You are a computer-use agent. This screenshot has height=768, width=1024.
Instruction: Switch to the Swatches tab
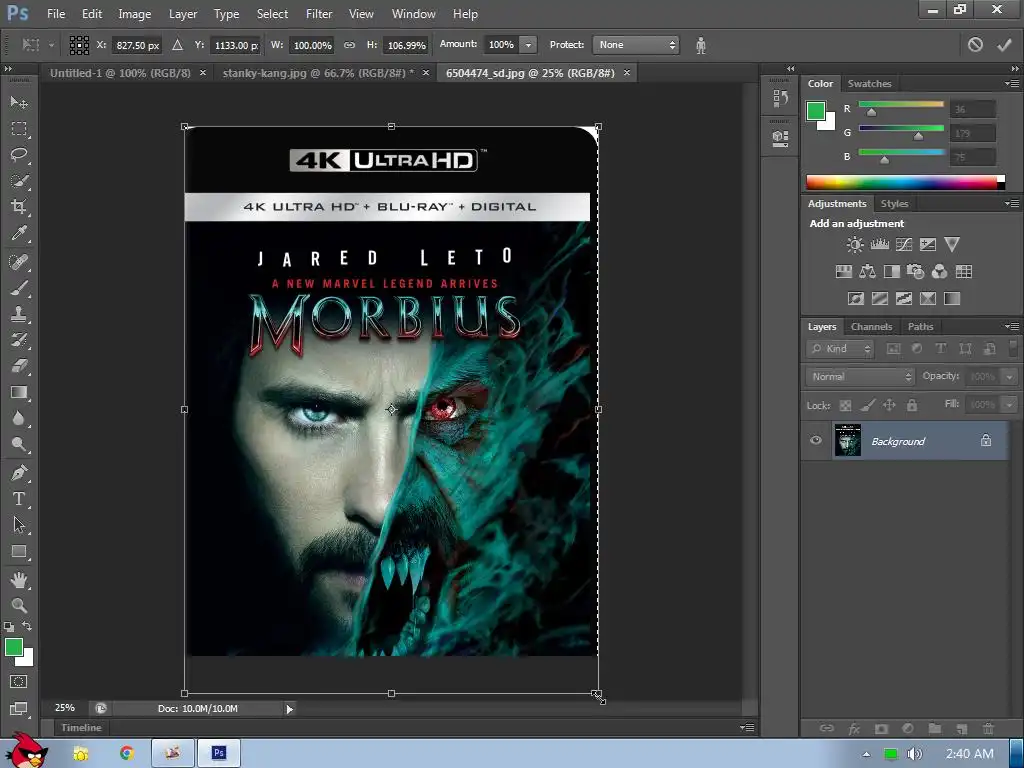click(869, 84)
